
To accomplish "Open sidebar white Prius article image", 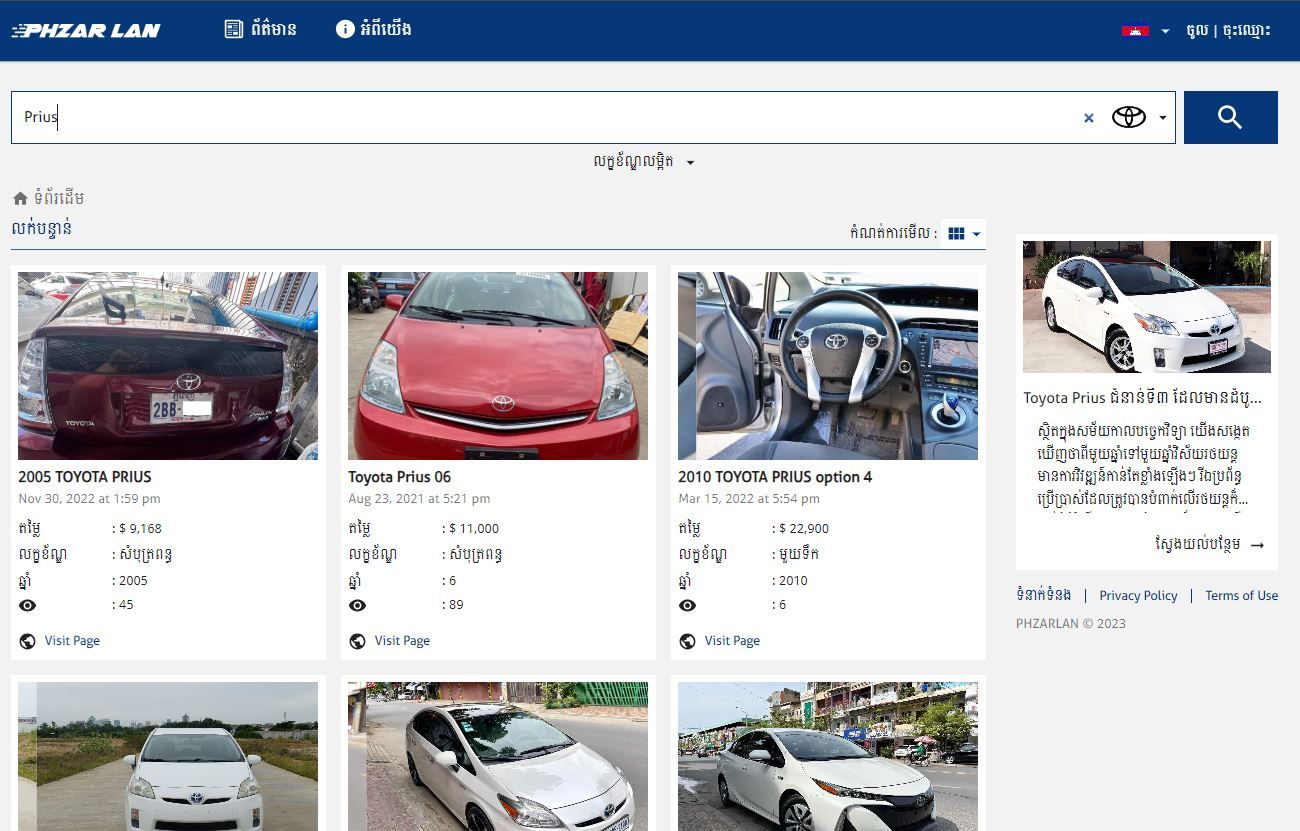I will click(1147, 307).
